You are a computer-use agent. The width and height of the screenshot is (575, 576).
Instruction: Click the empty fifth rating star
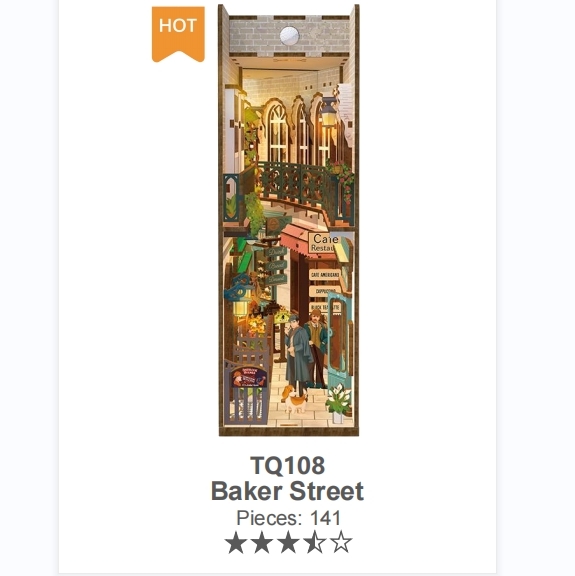click(341, 542)
